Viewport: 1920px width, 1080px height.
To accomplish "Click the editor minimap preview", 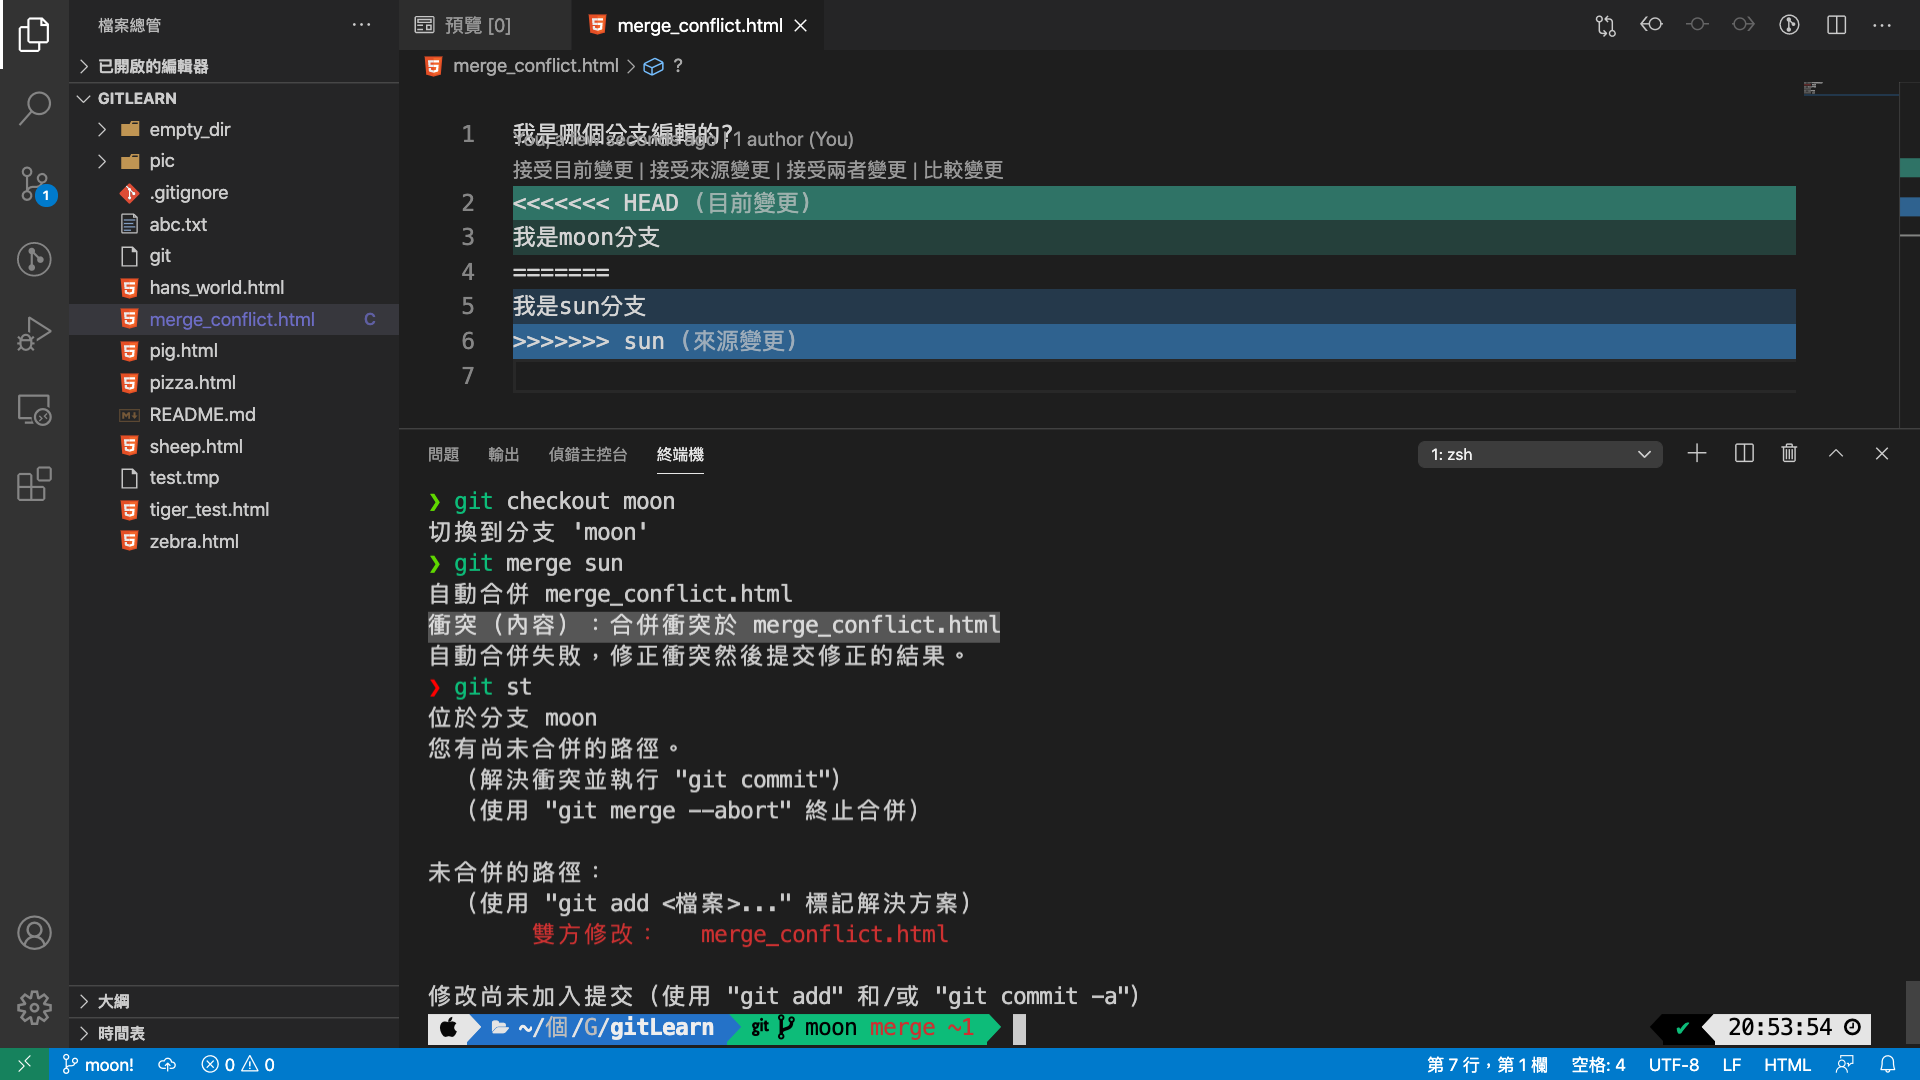I will point(1848,89).
